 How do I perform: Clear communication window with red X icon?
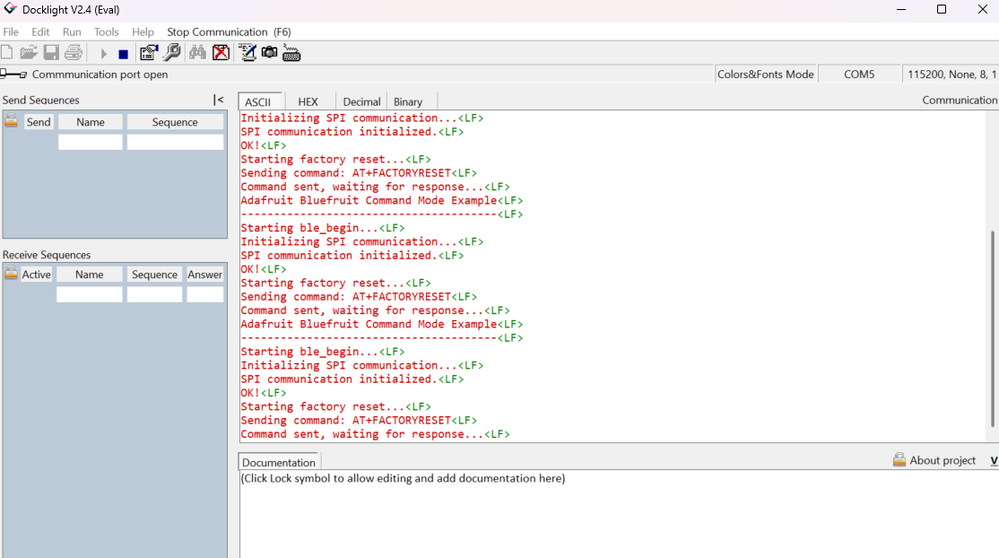click(x=220, y=53)
